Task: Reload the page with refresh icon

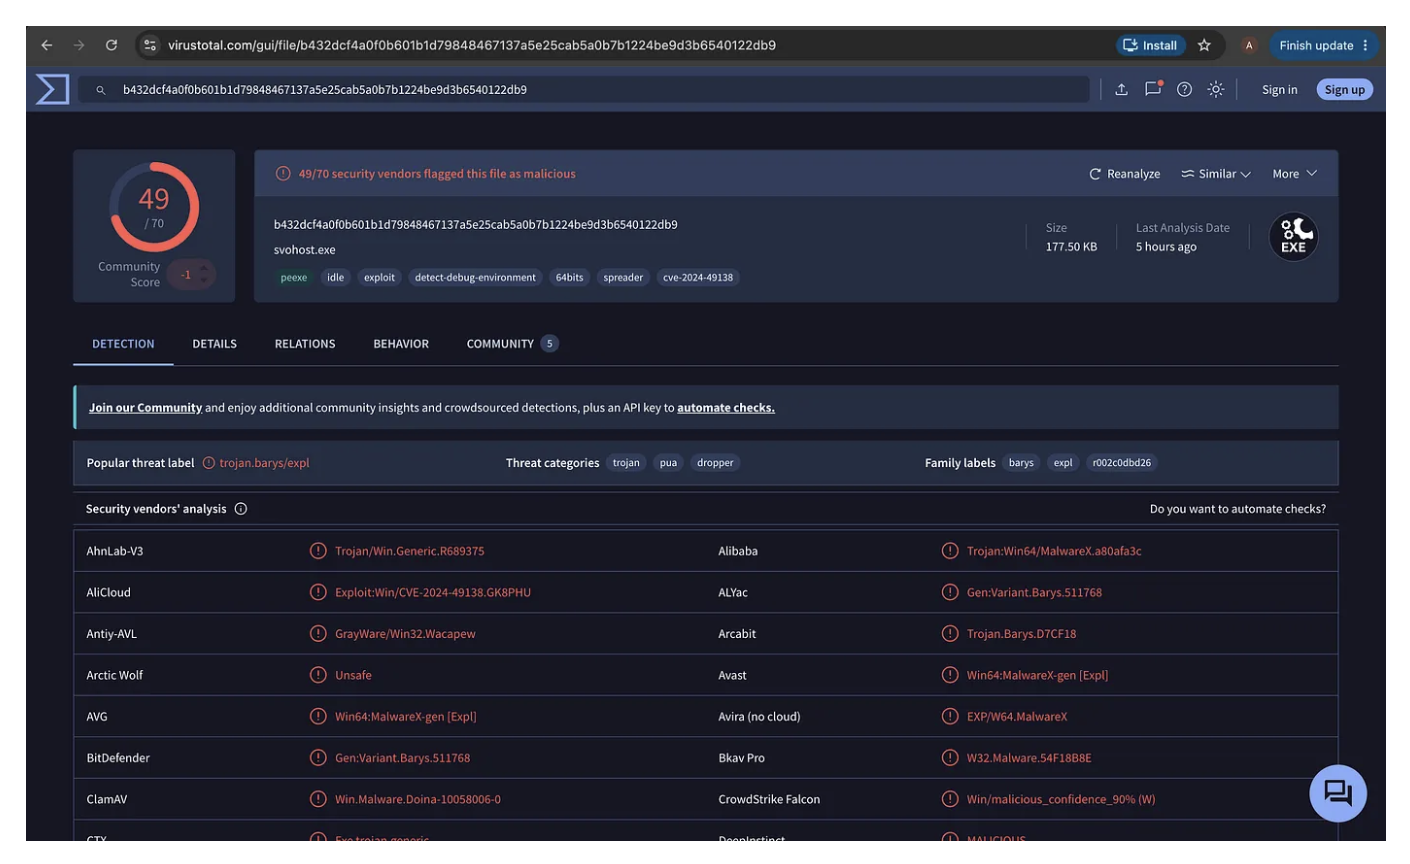Action: pos(111,45)
